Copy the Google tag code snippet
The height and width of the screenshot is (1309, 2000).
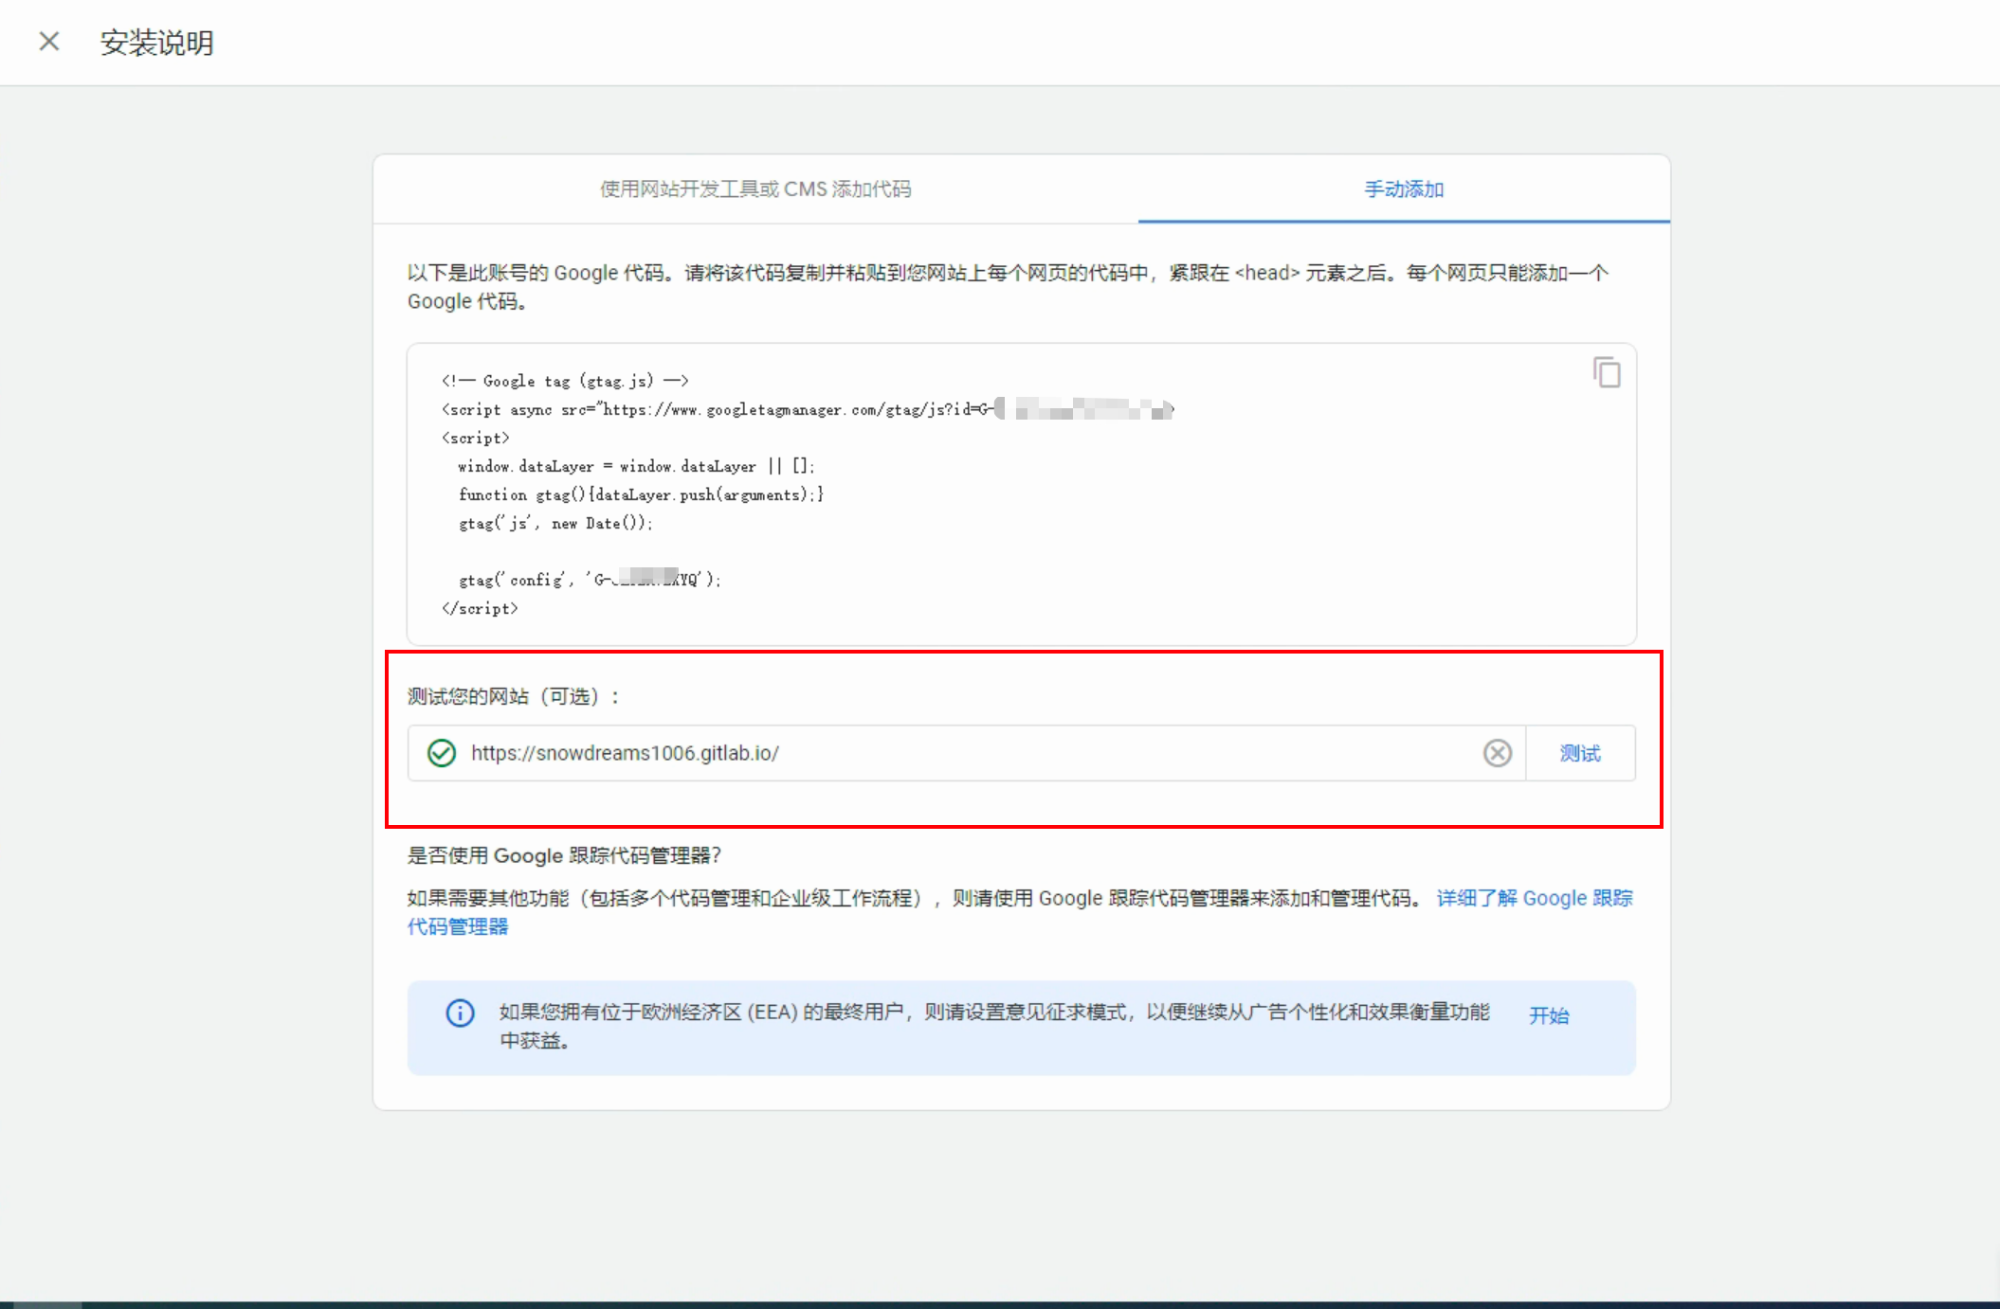point(1606,373)
